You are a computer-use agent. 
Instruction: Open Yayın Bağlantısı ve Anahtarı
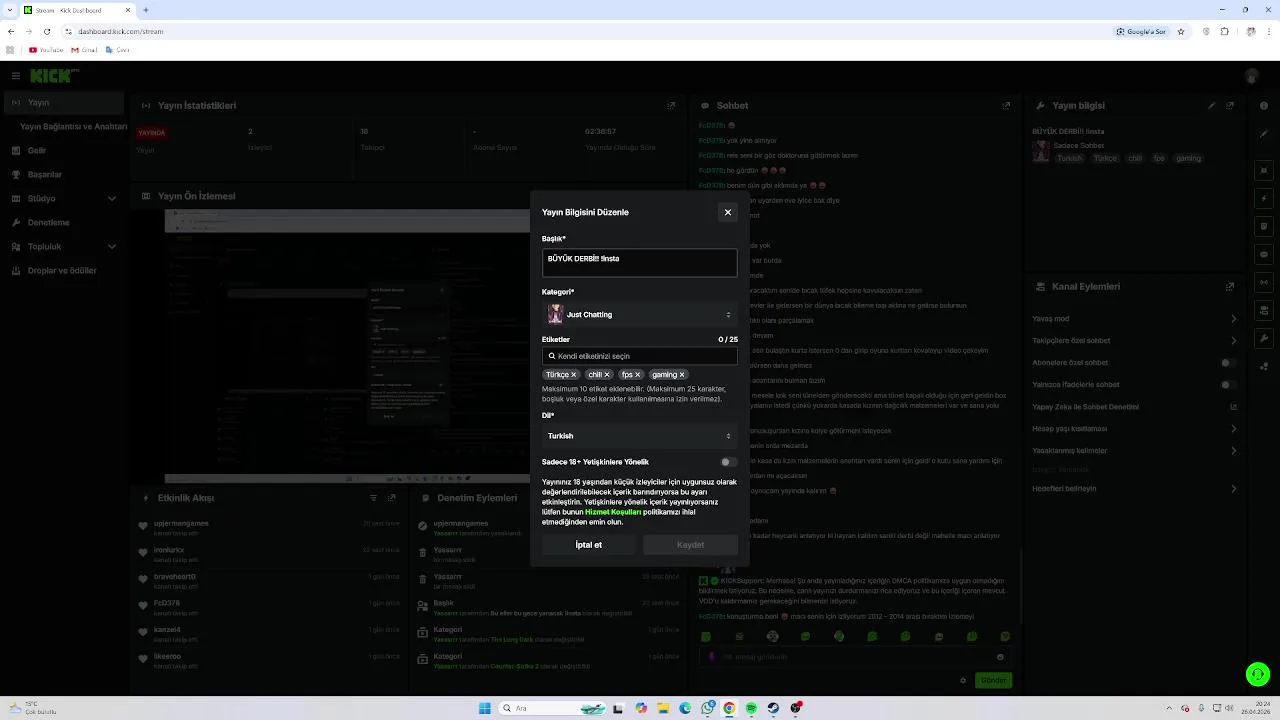[x=73, y=127]
